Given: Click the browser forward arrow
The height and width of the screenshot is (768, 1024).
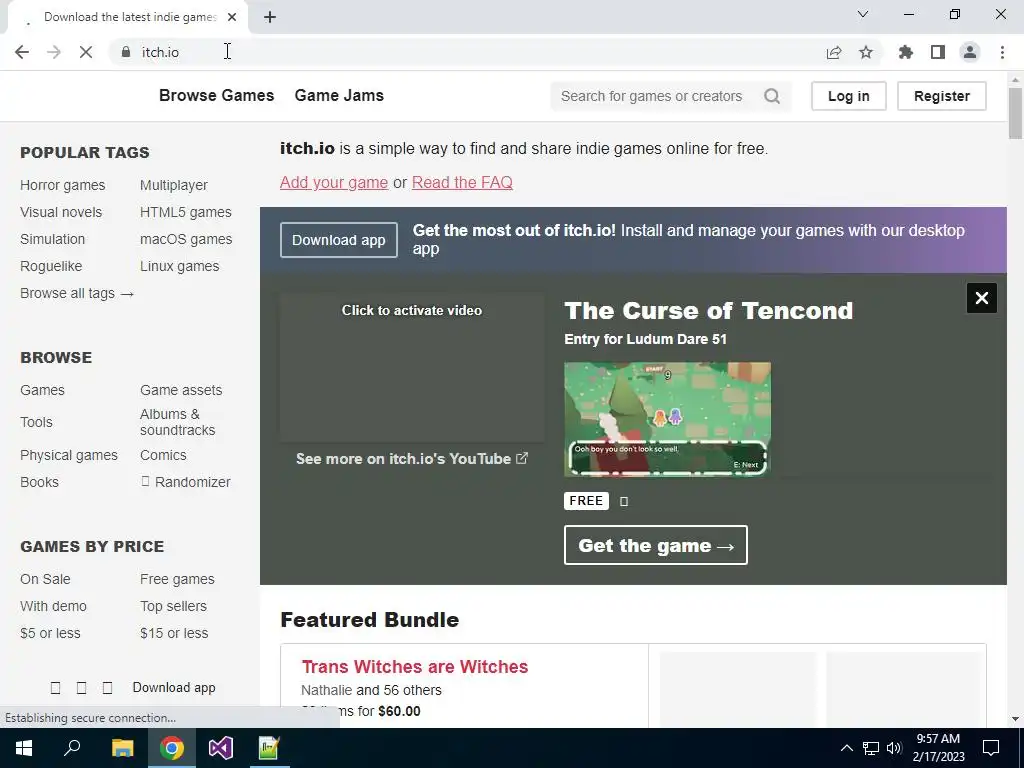Looking at the screenshot, I should pos(54,52).
